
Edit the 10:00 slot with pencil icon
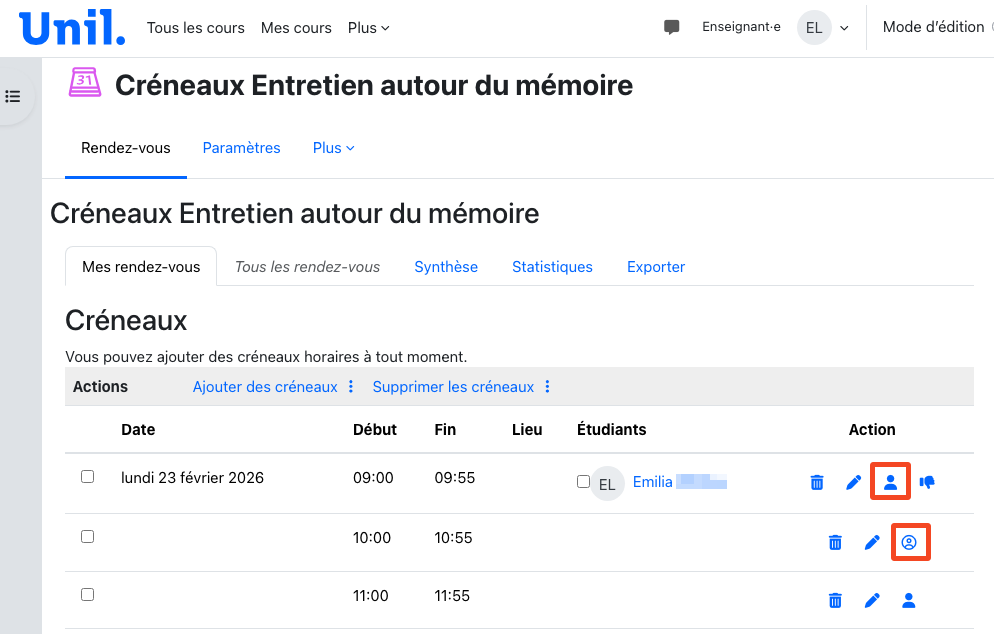click(x=872, y=543)
